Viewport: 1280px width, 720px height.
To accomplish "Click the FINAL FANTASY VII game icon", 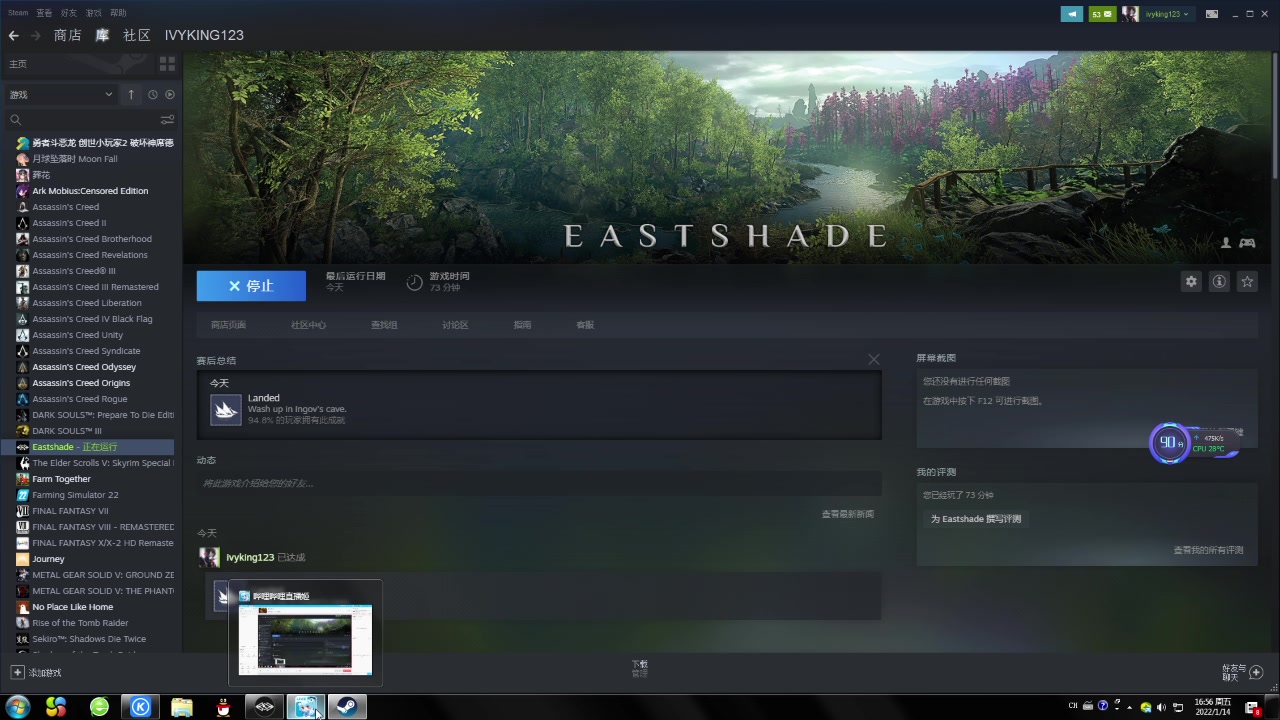I will click(22, 511).
